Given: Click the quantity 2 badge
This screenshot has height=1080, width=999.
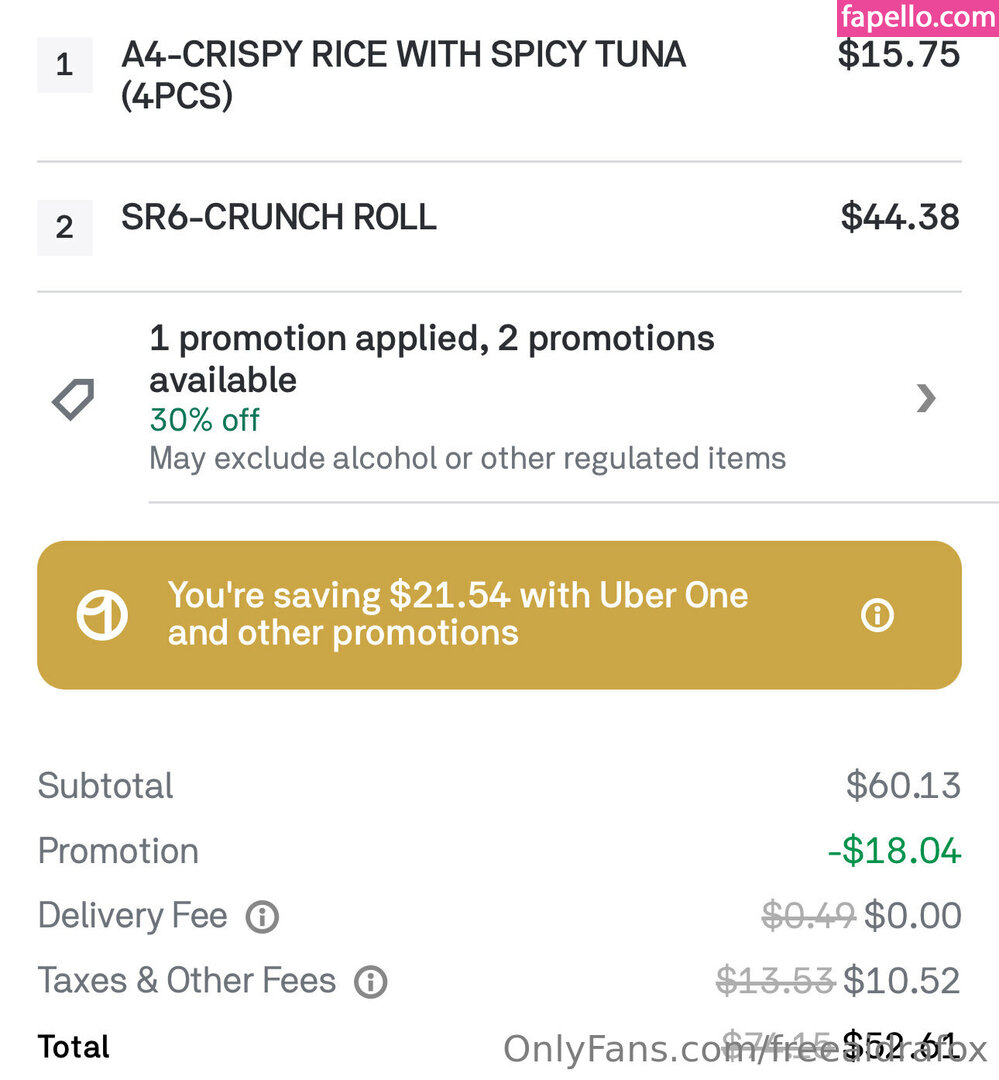Looking at the screenshot, I should (64, 227).
